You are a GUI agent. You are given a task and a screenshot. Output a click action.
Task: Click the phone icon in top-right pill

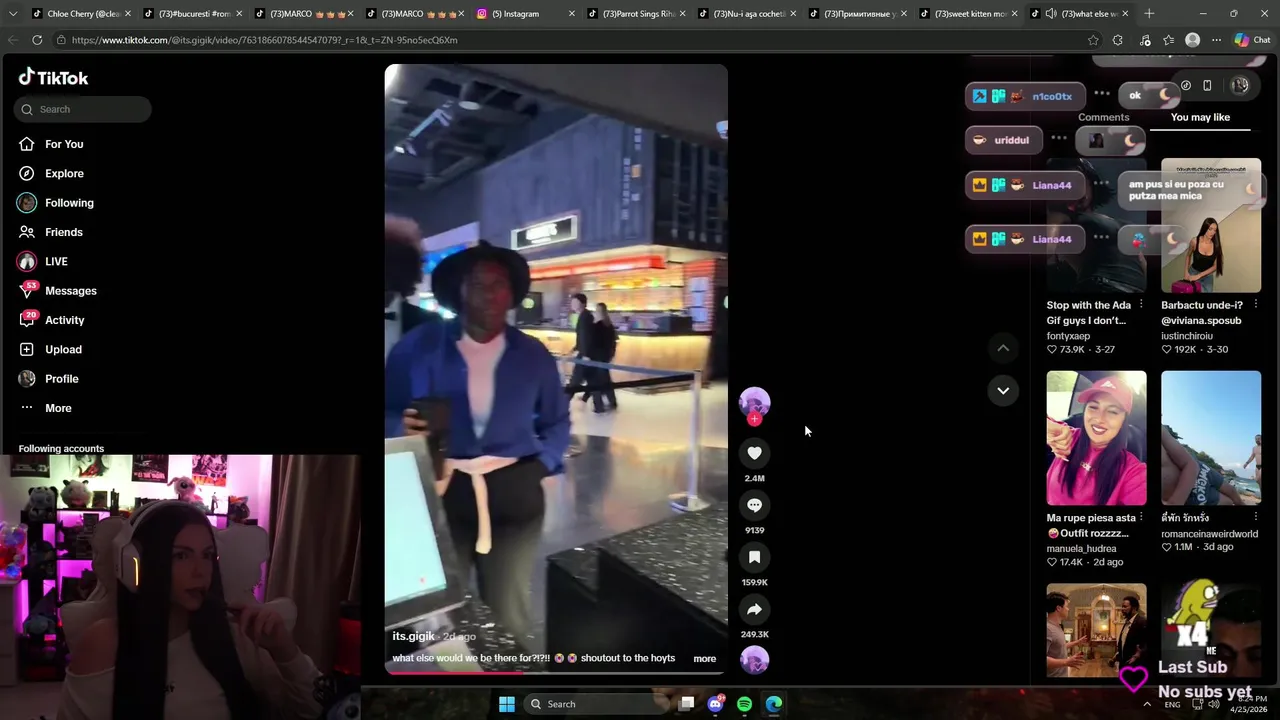pyautogui.click(x=1207, y=86)
